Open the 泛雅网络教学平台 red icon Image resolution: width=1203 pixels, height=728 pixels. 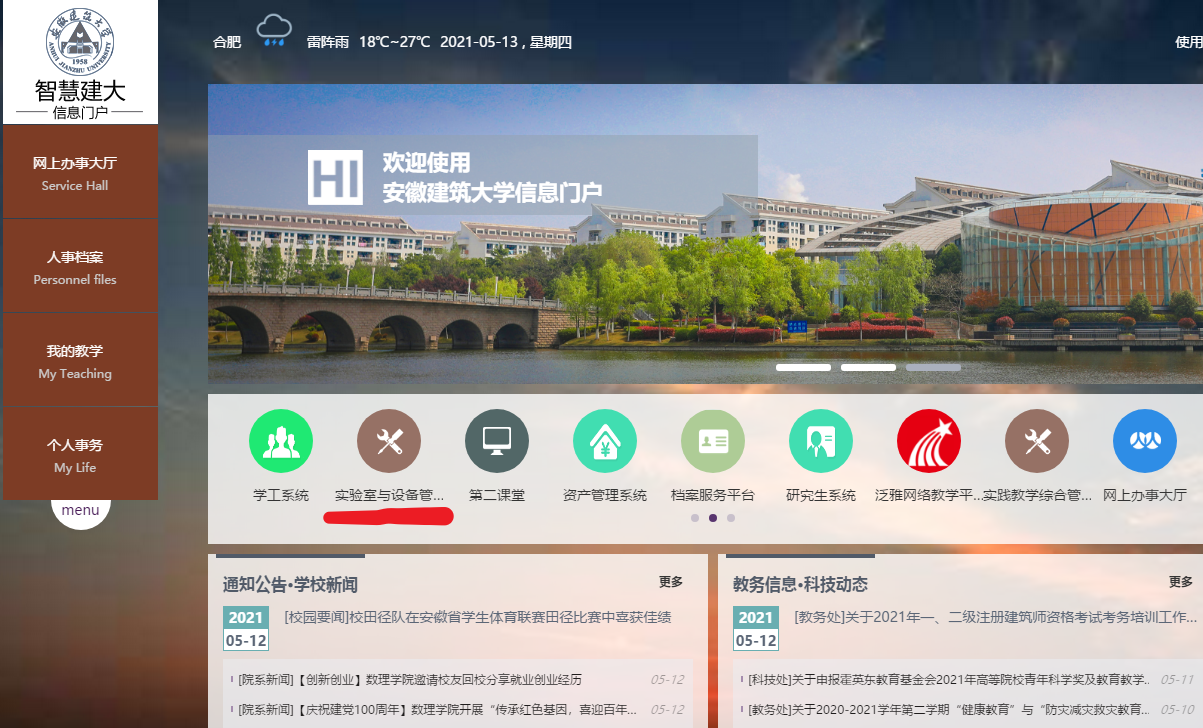point(929,441)
